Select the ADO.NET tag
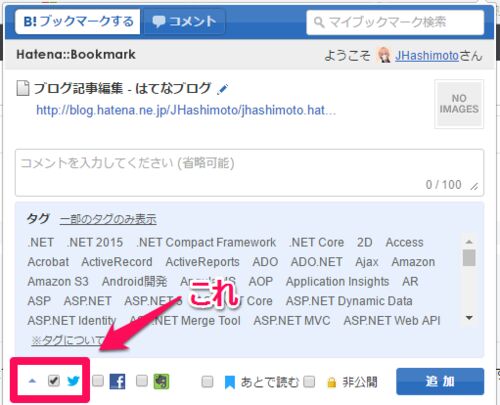Image resolution: width=500 pixels, height=405 pixels. click(x=316, y=262)
